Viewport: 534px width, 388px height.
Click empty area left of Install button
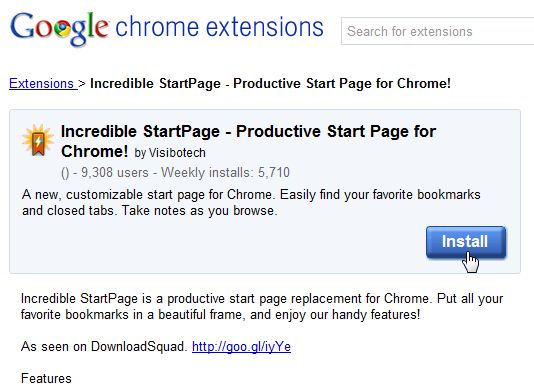click(x=221, y=242)
